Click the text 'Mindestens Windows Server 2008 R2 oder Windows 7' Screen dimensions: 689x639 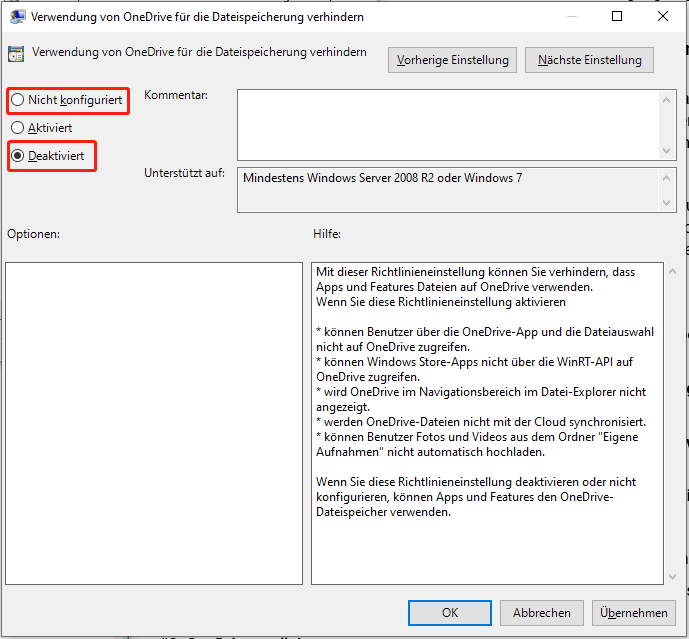point(383,178)
